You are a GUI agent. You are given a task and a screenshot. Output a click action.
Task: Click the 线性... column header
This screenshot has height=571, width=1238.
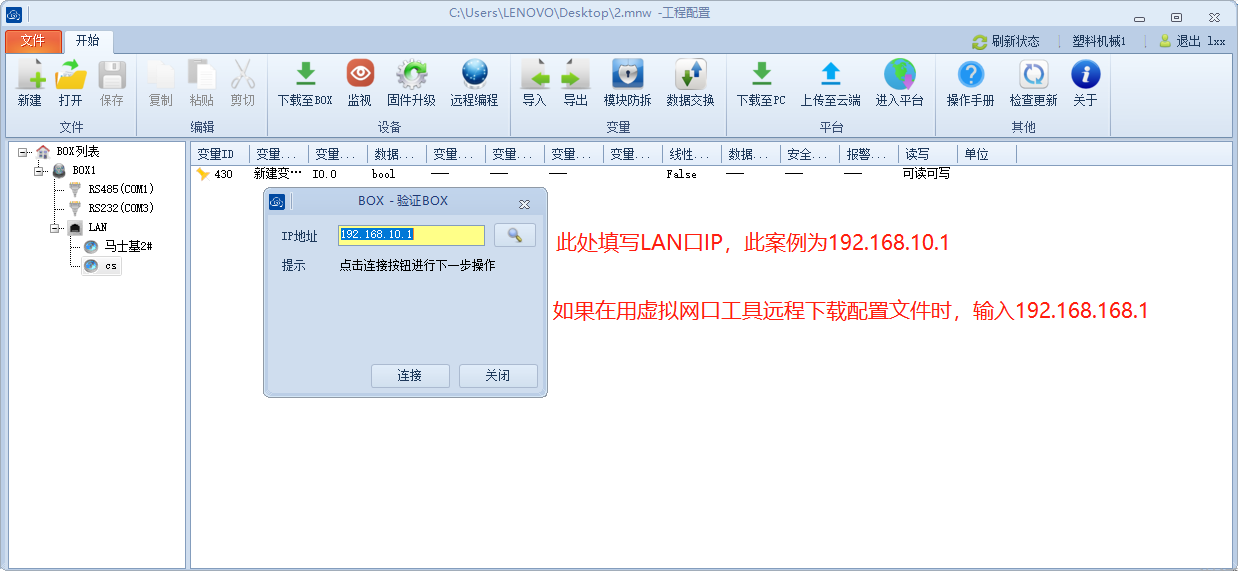point(692,154)
